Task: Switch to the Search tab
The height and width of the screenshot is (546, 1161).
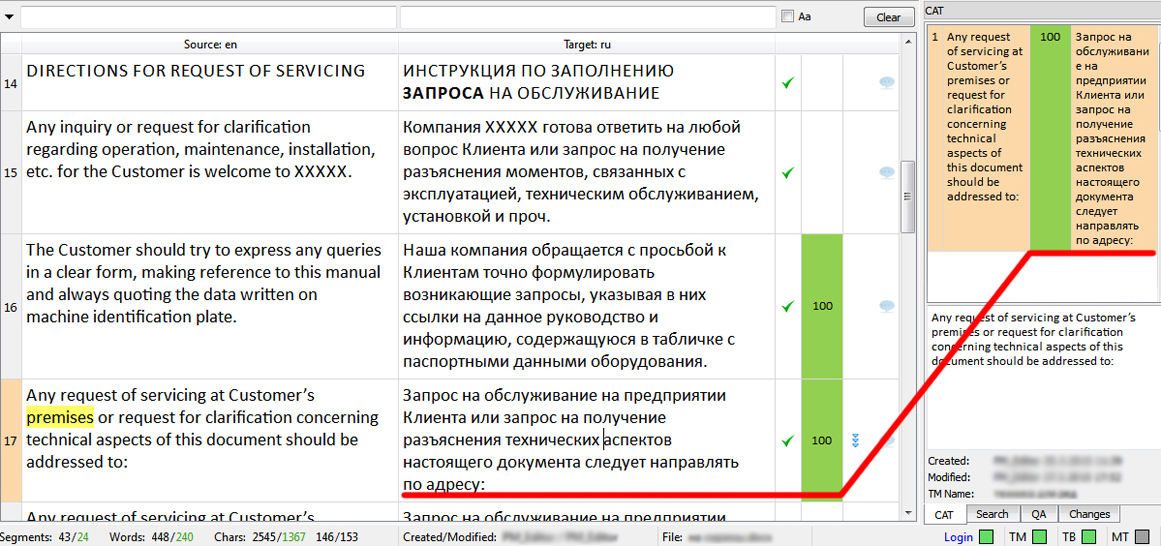Action: click(x=992, y=514)
